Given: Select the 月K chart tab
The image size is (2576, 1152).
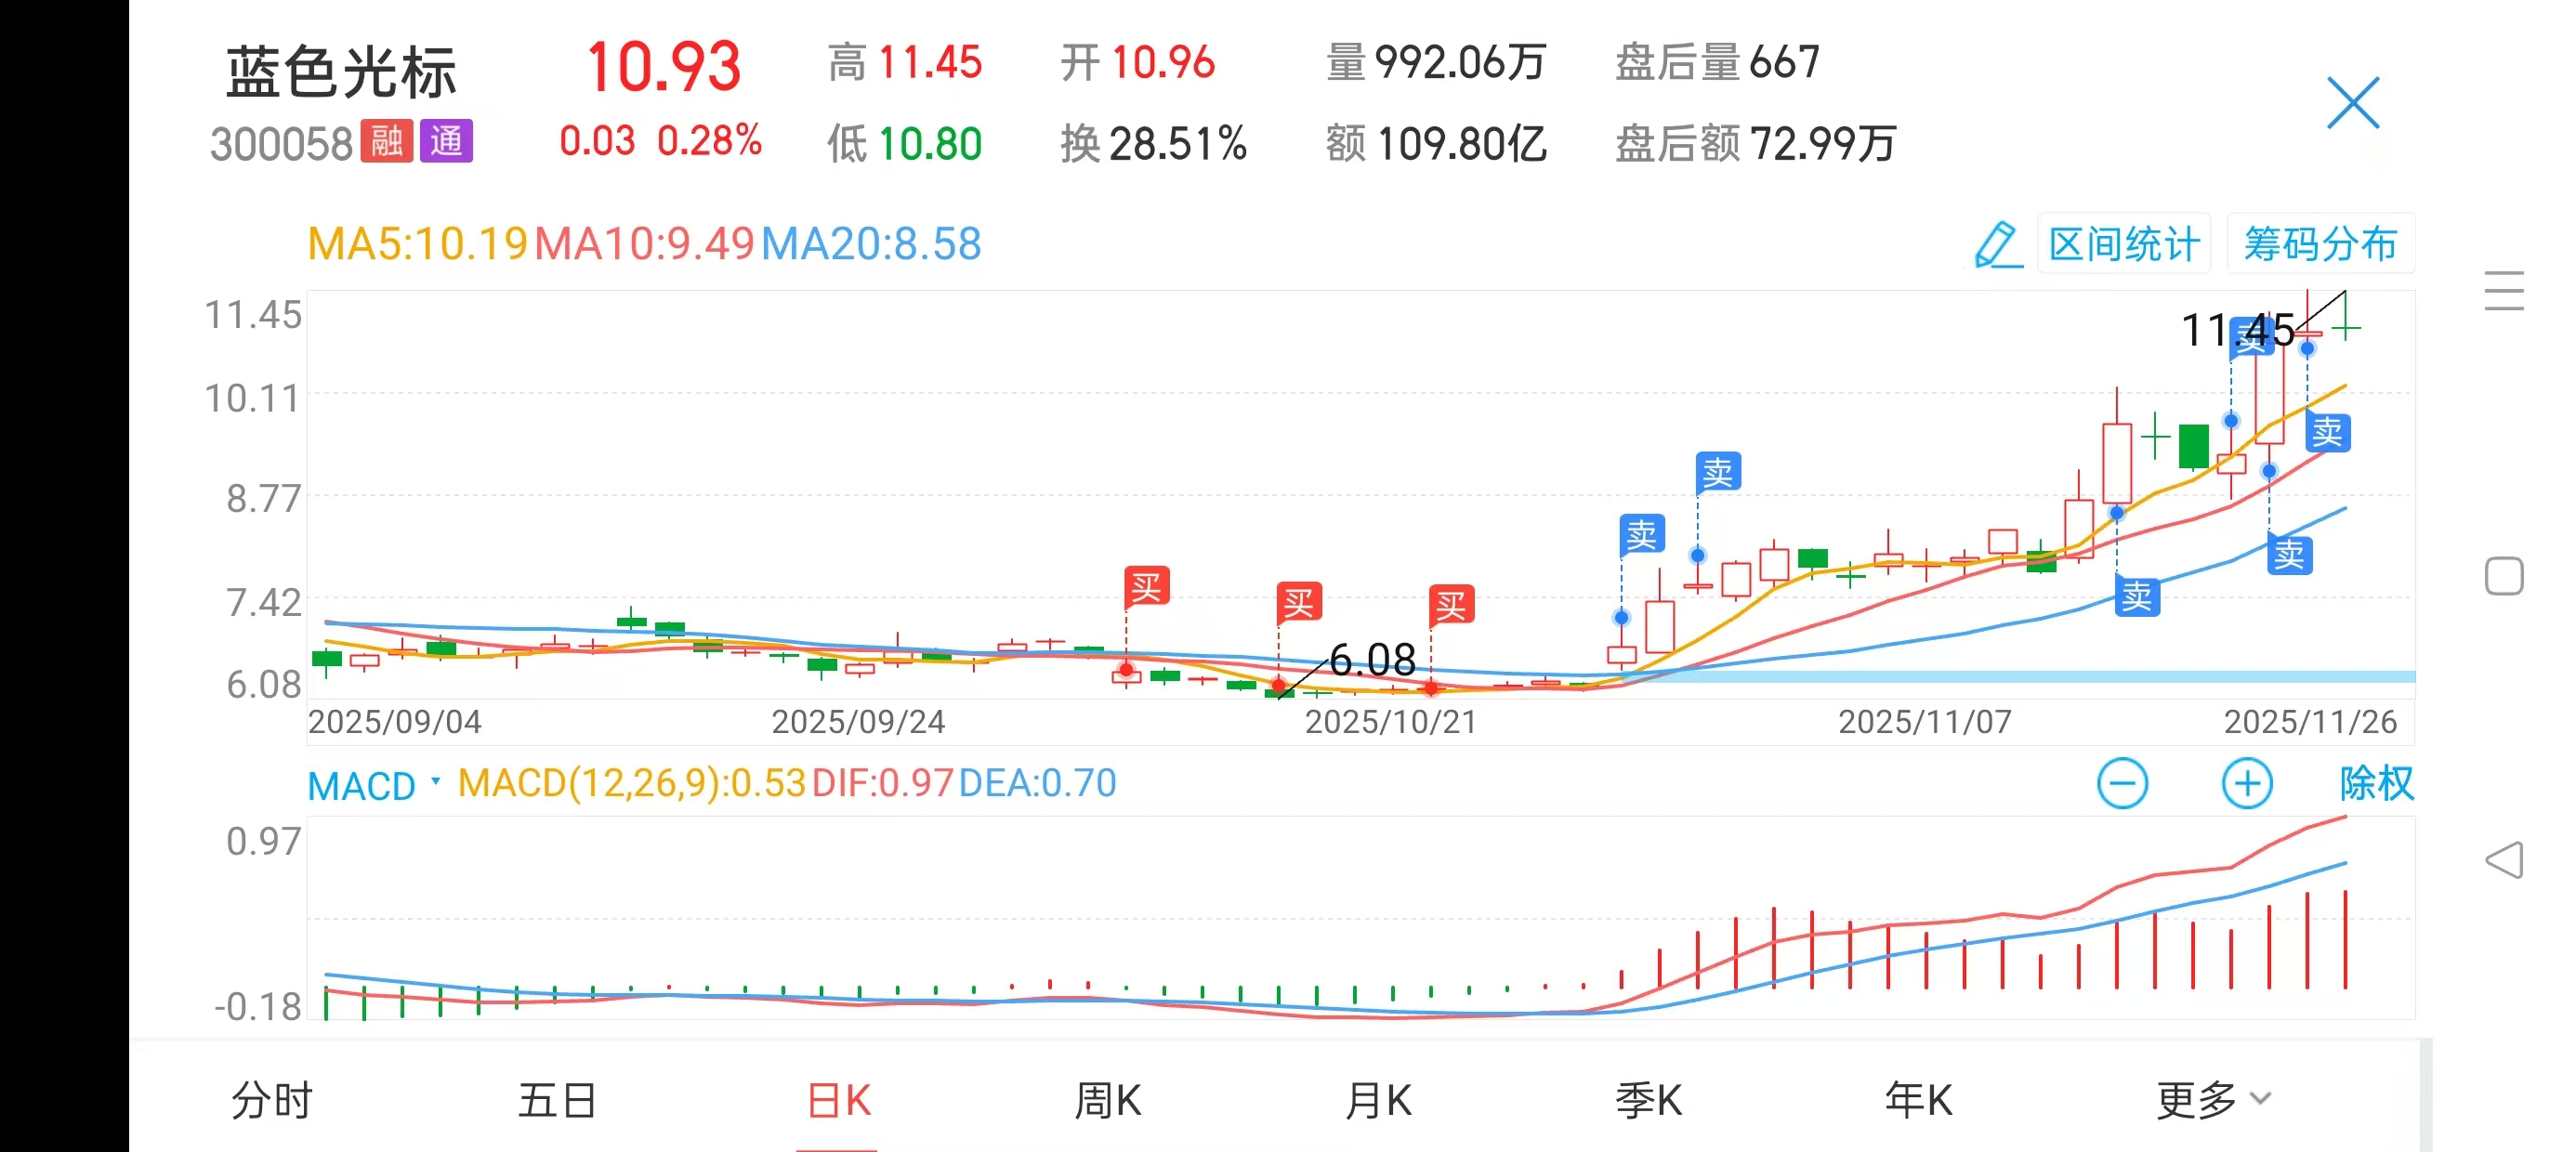Looking at the screenshot, I should pos(1378,1100).
